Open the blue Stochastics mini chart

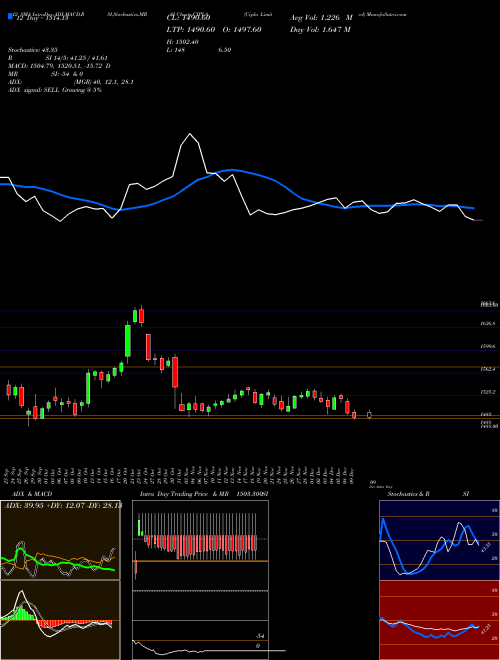tap(439, 540)
